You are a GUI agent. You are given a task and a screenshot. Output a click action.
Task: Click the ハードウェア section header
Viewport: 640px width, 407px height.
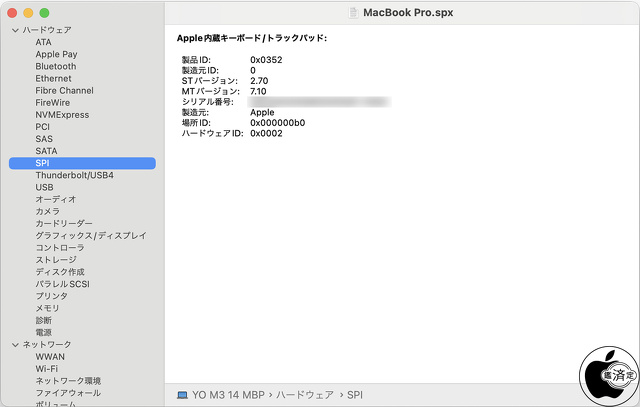(47, 30)
